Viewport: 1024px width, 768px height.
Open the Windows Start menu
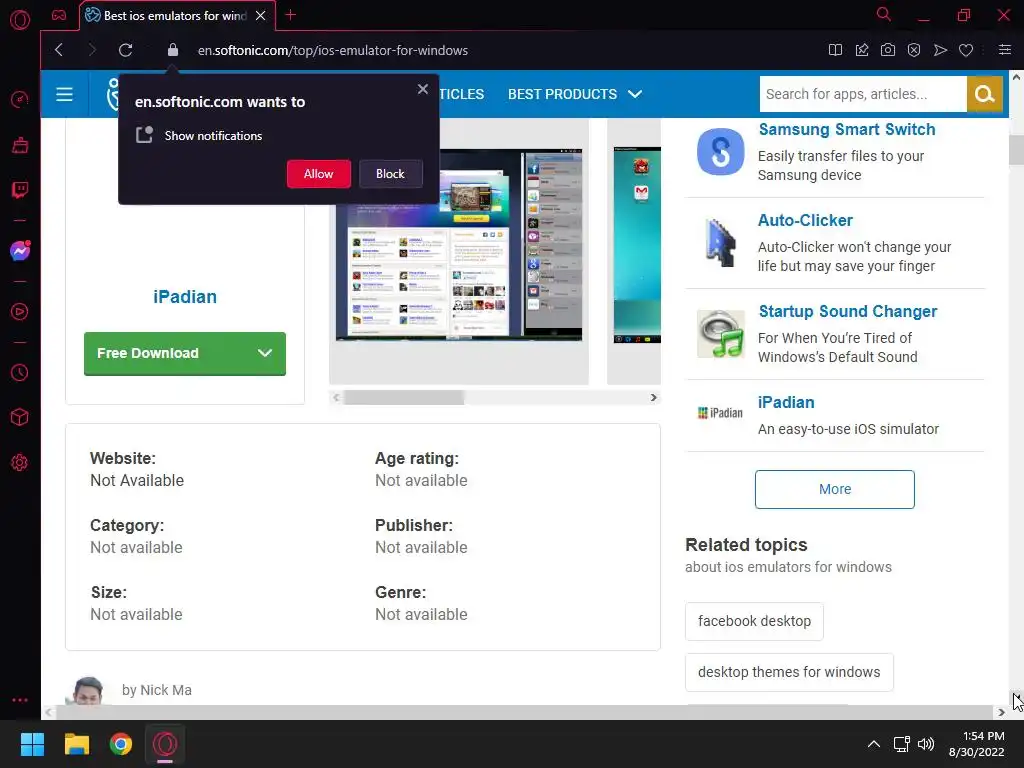(x=32, y=744)
